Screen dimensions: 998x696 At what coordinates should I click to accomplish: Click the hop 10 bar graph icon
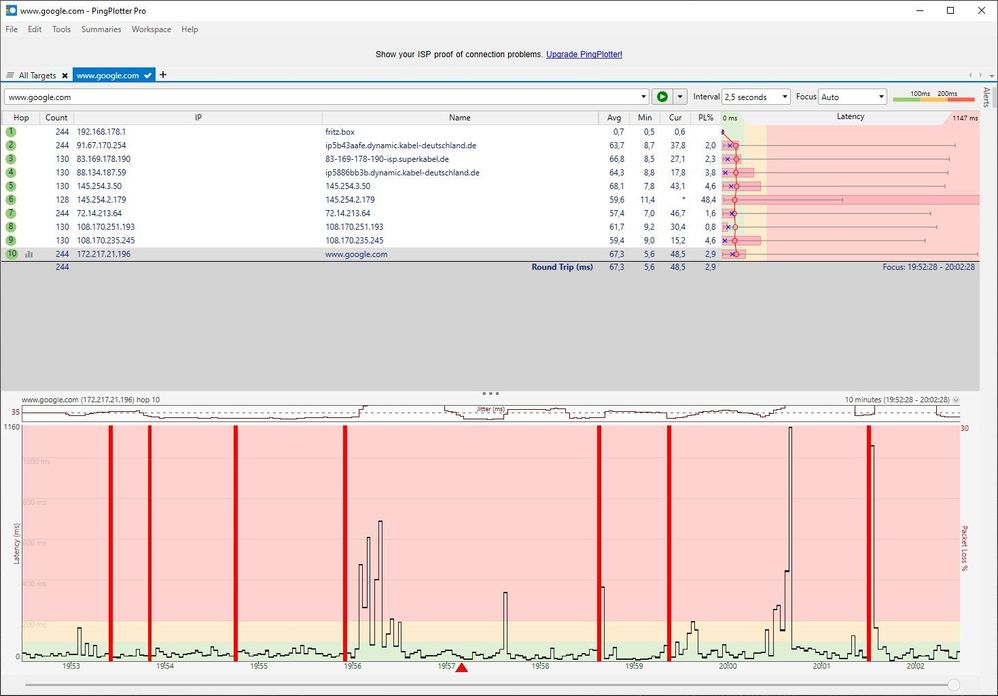[29, 254]
